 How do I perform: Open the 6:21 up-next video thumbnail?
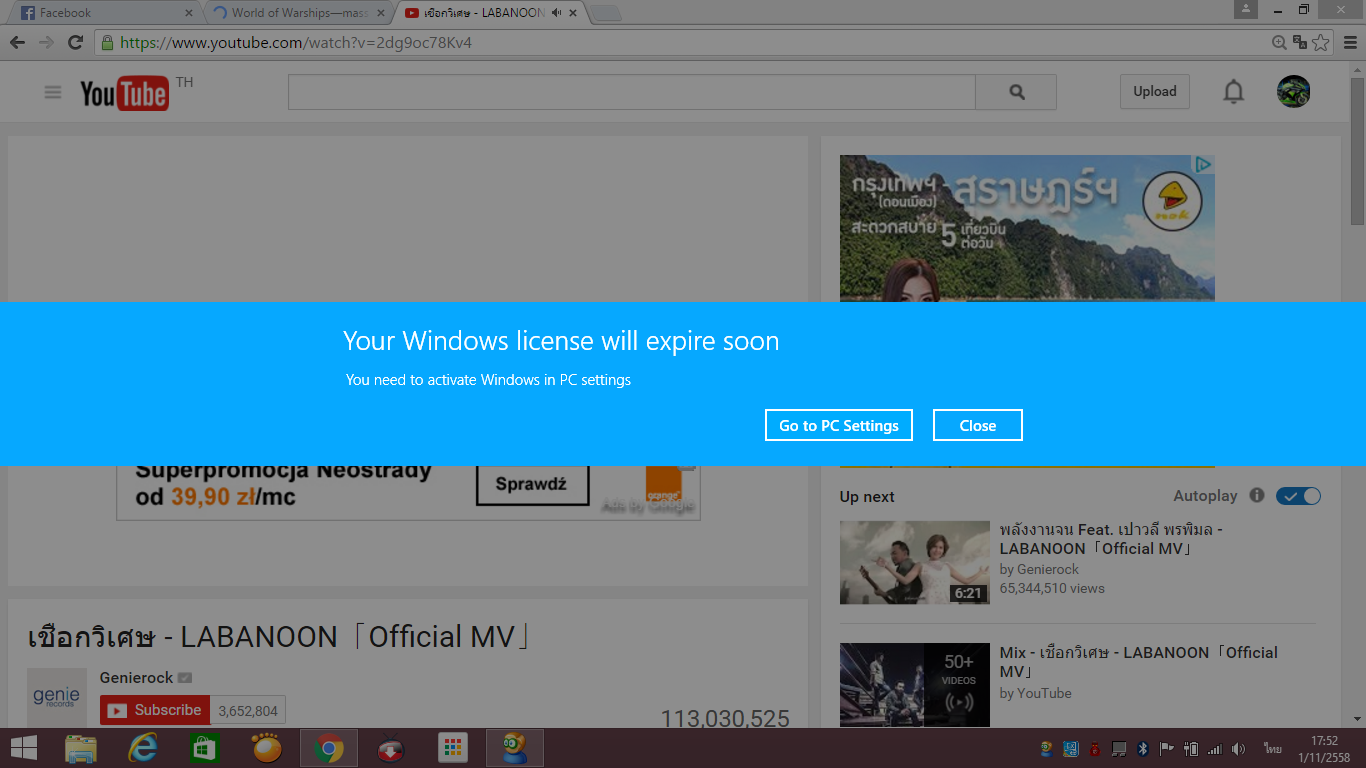point(915,562)
